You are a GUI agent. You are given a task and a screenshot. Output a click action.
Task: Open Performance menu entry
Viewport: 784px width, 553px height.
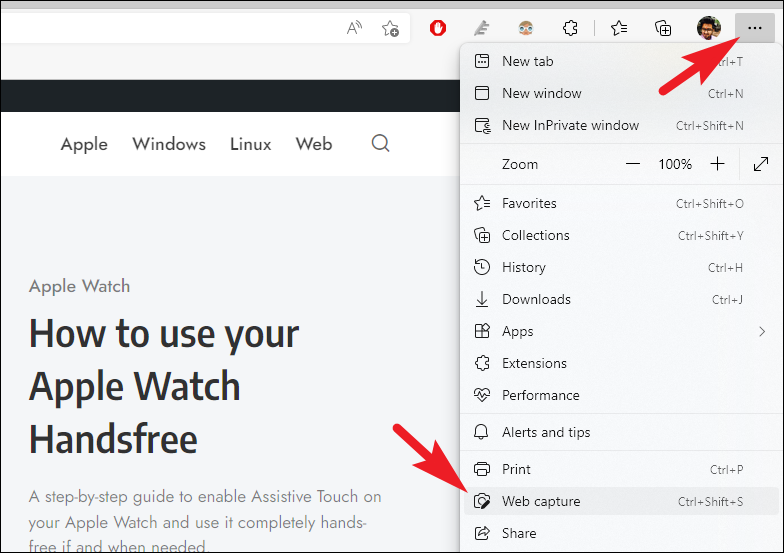(621, 396)
